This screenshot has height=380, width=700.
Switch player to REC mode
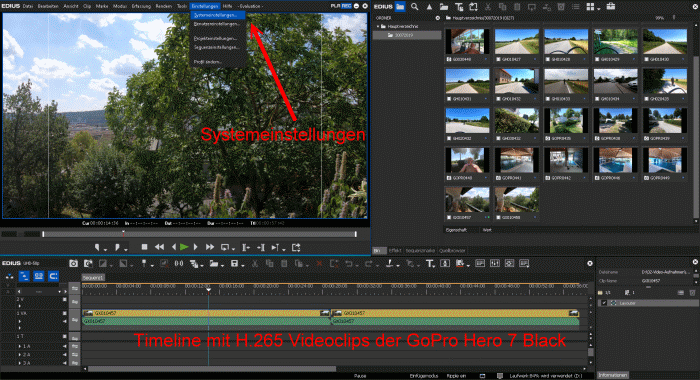pos(346,6)
